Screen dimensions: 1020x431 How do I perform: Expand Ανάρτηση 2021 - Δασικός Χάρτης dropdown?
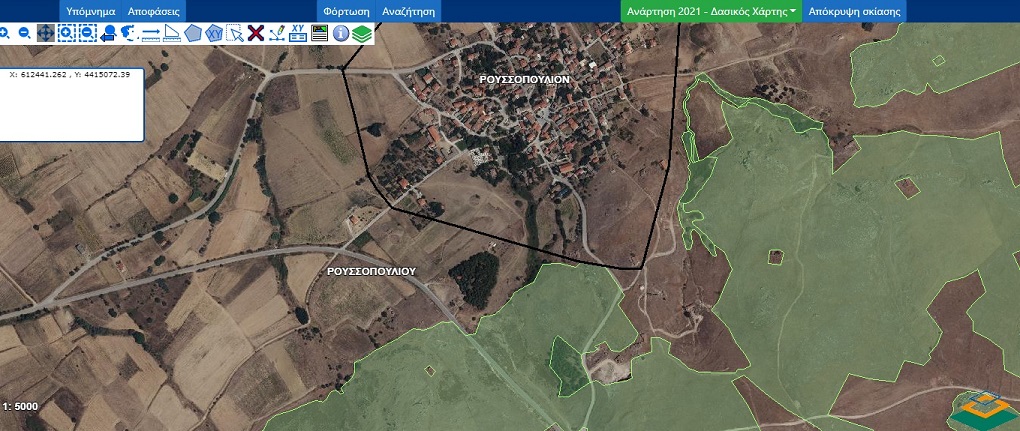coord(711,12)
